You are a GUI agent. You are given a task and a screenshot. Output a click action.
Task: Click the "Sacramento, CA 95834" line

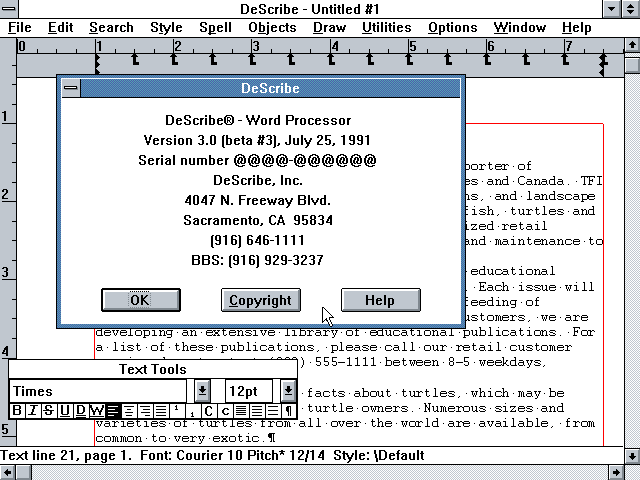click(258, 220)
